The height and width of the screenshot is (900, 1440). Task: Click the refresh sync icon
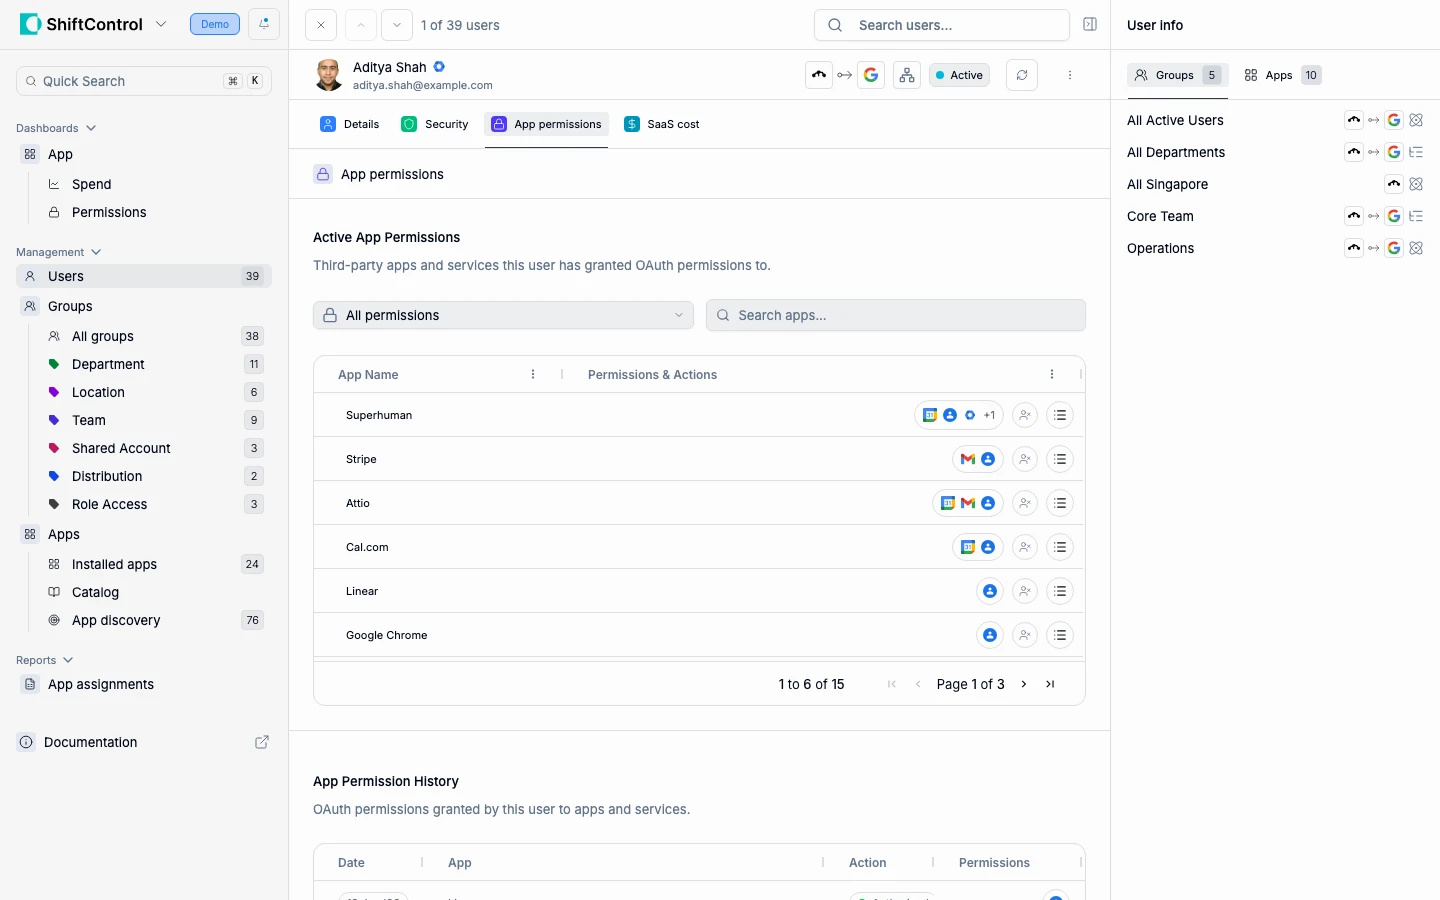pyautogui.click(x=1022, y=75)
